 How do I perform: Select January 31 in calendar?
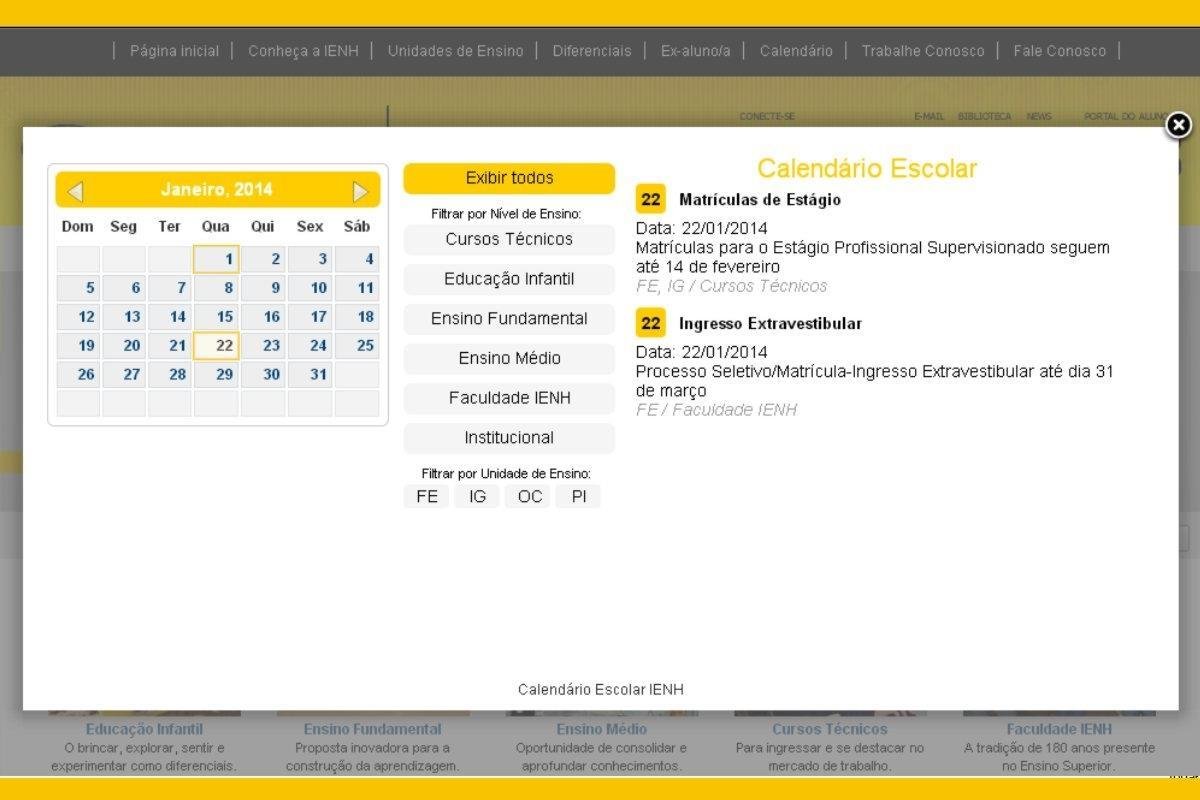pos(310,375)
